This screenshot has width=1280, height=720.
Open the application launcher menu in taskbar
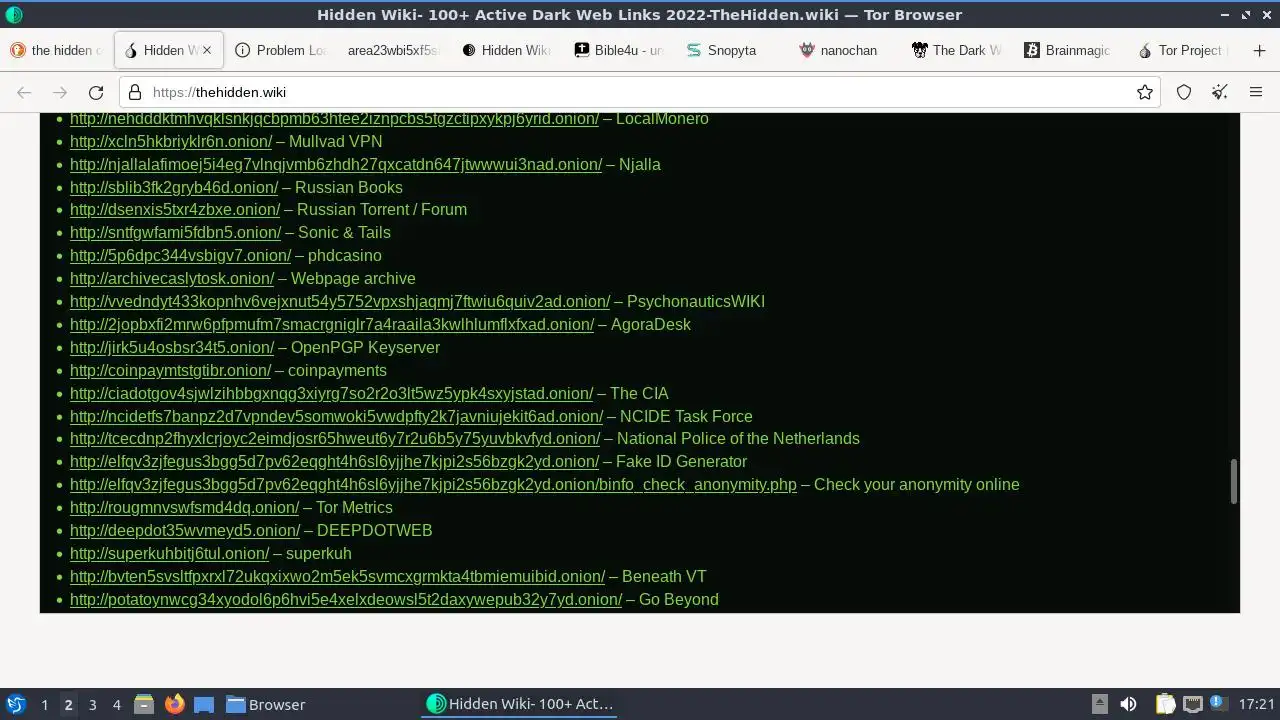15,704
